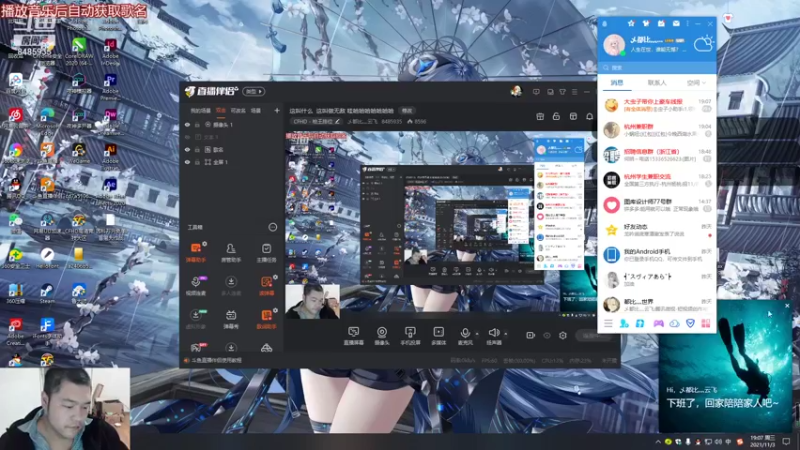Image resolution: width=800 pixels, height=450 pixels.
Task: Open the Steam desktop shortcut
Action: pyautogui.click(x=47, y=293)
